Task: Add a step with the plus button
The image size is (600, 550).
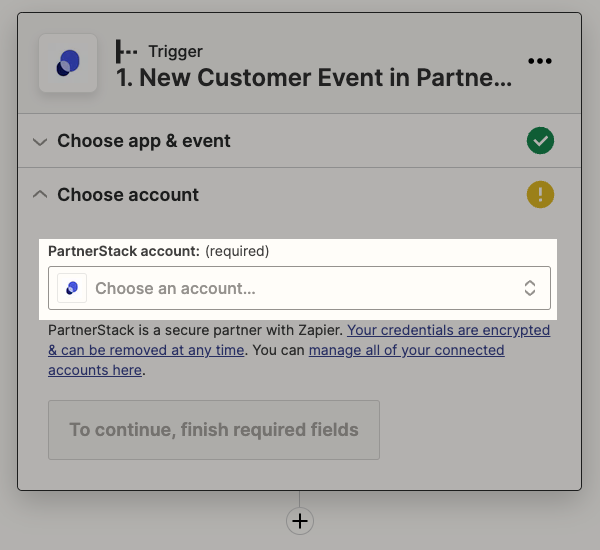Action: [299, 521]
